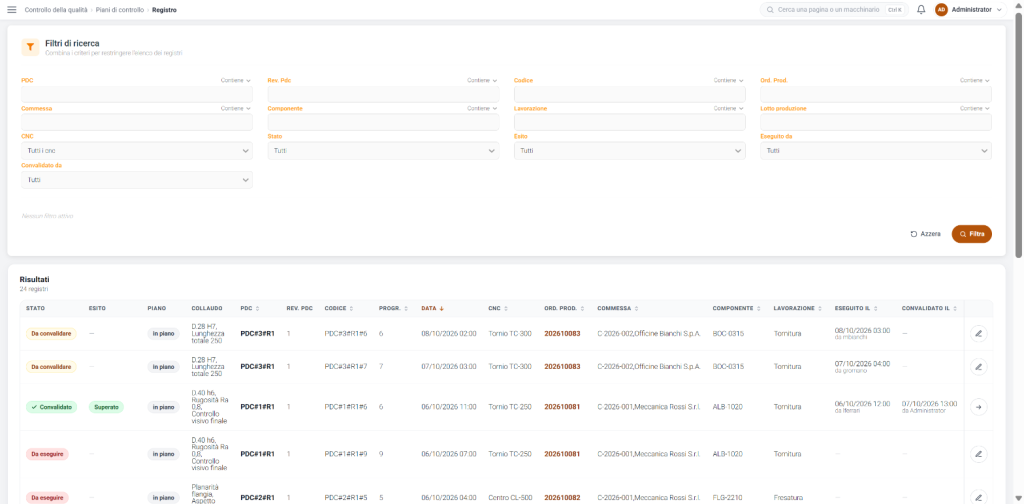1024x504 pixels.
Task: Click into the Rev. Pdc filter field
Action: tap(383, 94)
